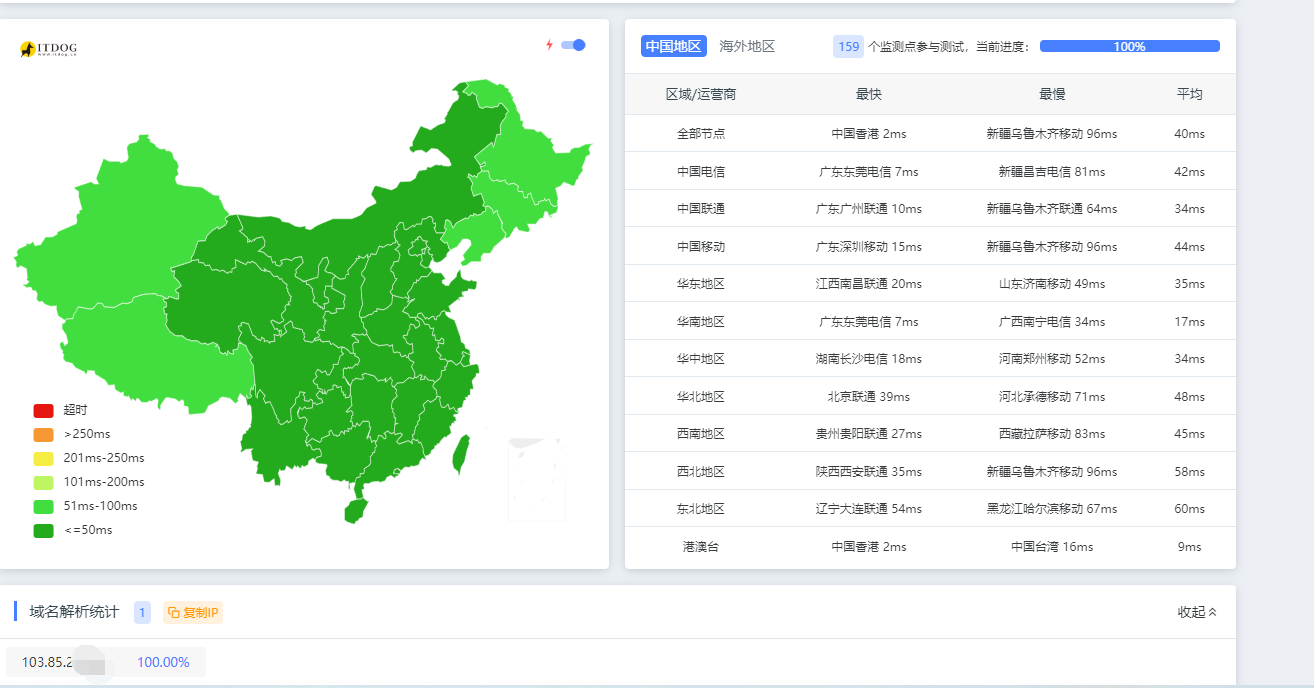Click the orange >250ms legend swatch

[43, 434]
